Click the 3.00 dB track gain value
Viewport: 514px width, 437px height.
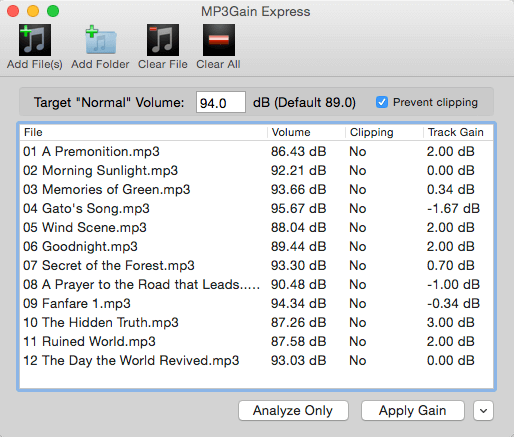[x=451, y=323]
